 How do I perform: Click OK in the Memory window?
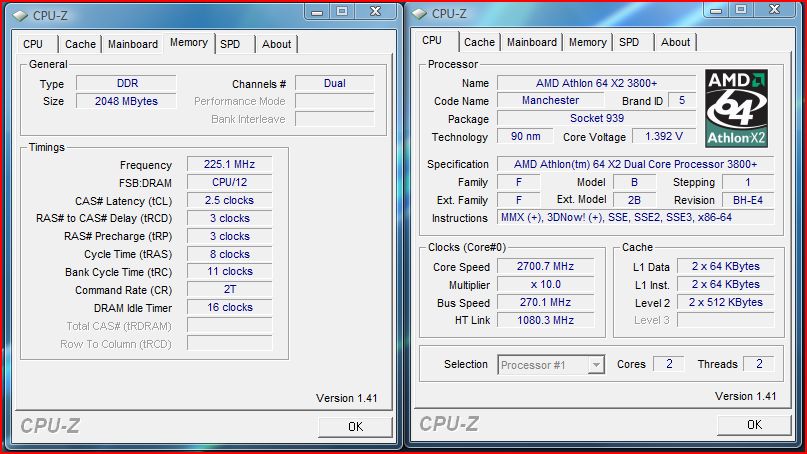(x=355, y=427)
